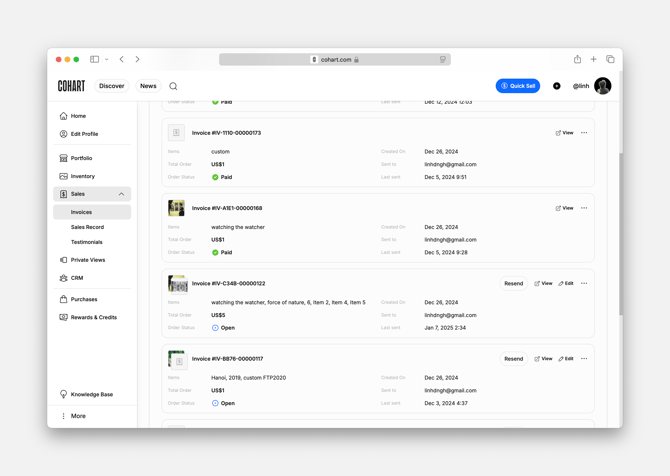Toggle the Safari sidebar button
Screen dimensions: 670x476
click(94, 59)
